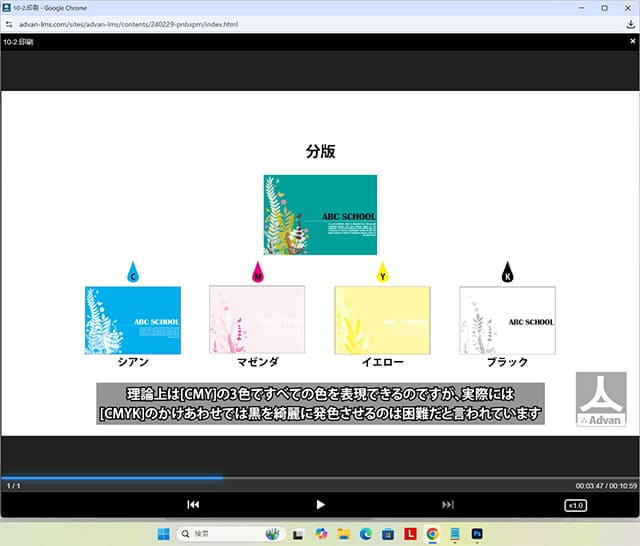
Task: Skip to the next slide
Action: coord(448,505)
